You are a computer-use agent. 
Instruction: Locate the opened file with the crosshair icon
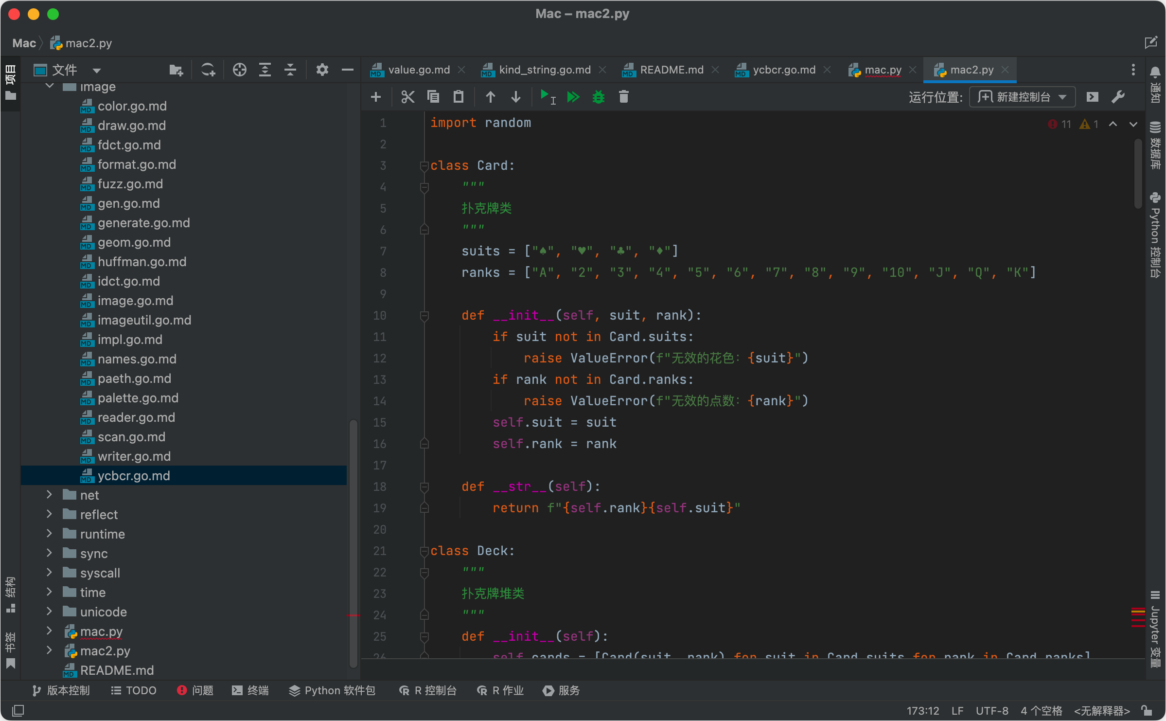coord(239,70)
